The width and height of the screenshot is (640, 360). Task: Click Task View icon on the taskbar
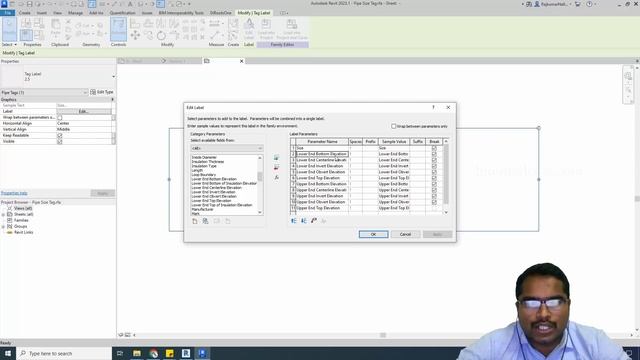pyautogui.click(x=120, y=353)
